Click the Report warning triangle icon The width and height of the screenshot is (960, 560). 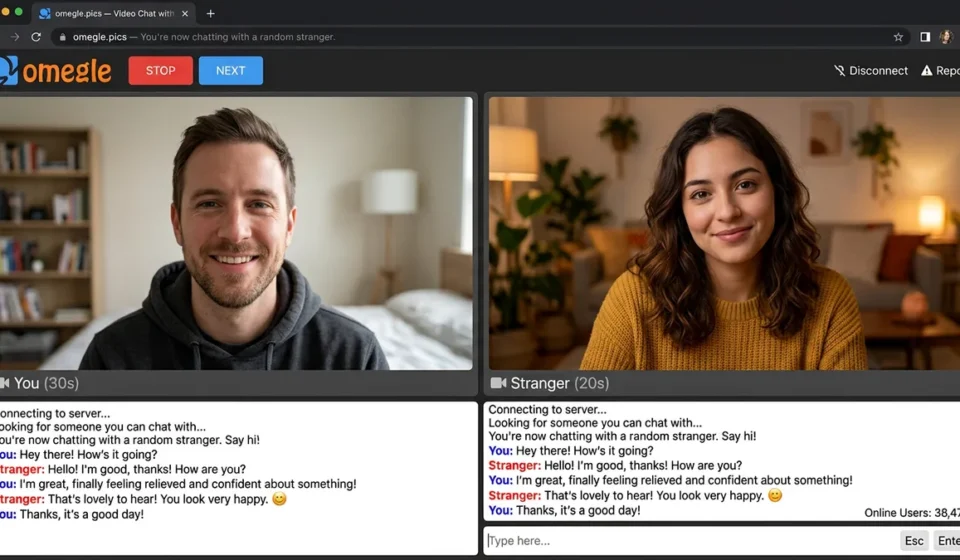pyautogui.click(x=926, y=70)
